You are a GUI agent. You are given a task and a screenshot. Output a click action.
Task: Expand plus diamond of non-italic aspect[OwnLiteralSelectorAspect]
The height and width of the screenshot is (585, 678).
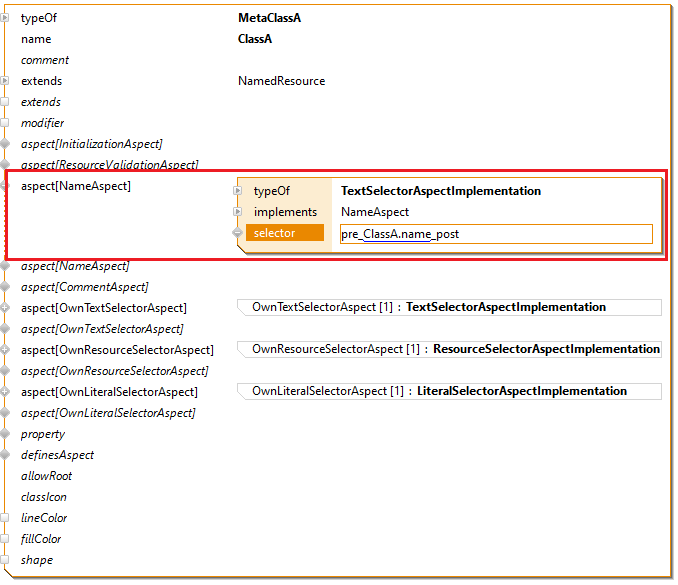tap(5, 392)
